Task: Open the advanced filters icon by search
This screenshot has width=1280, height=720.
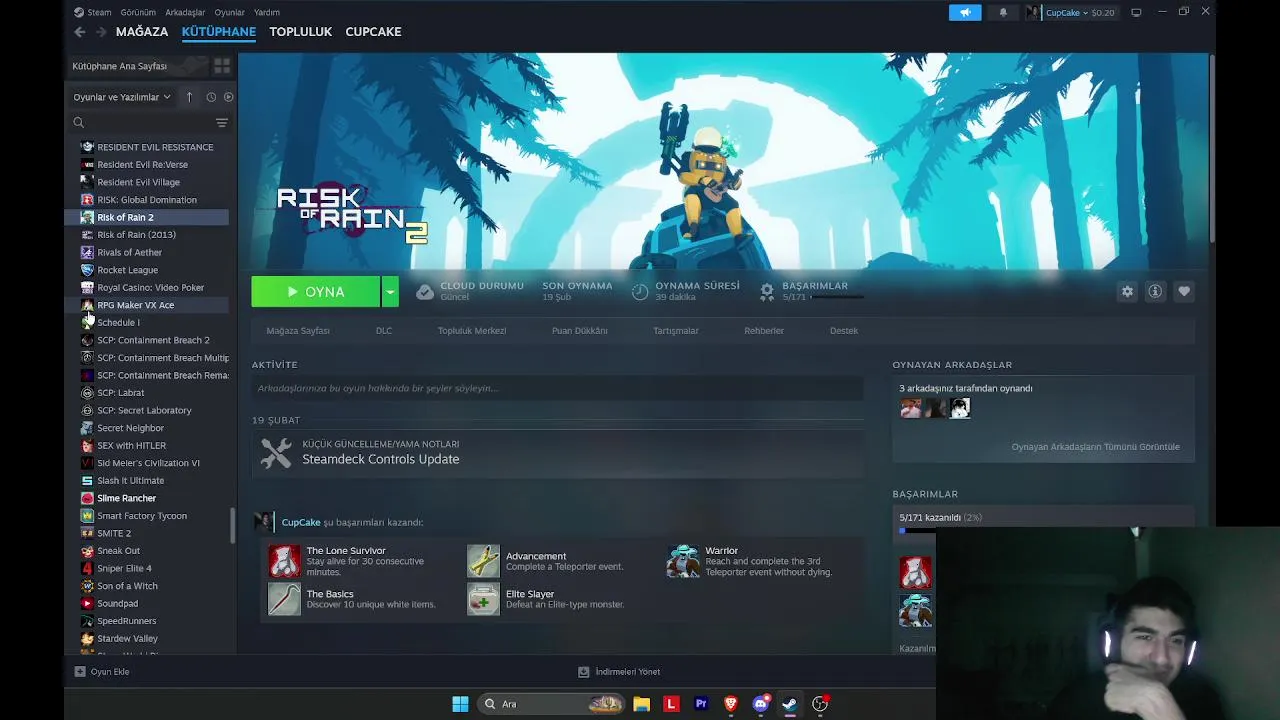Action: click(222, 123)
